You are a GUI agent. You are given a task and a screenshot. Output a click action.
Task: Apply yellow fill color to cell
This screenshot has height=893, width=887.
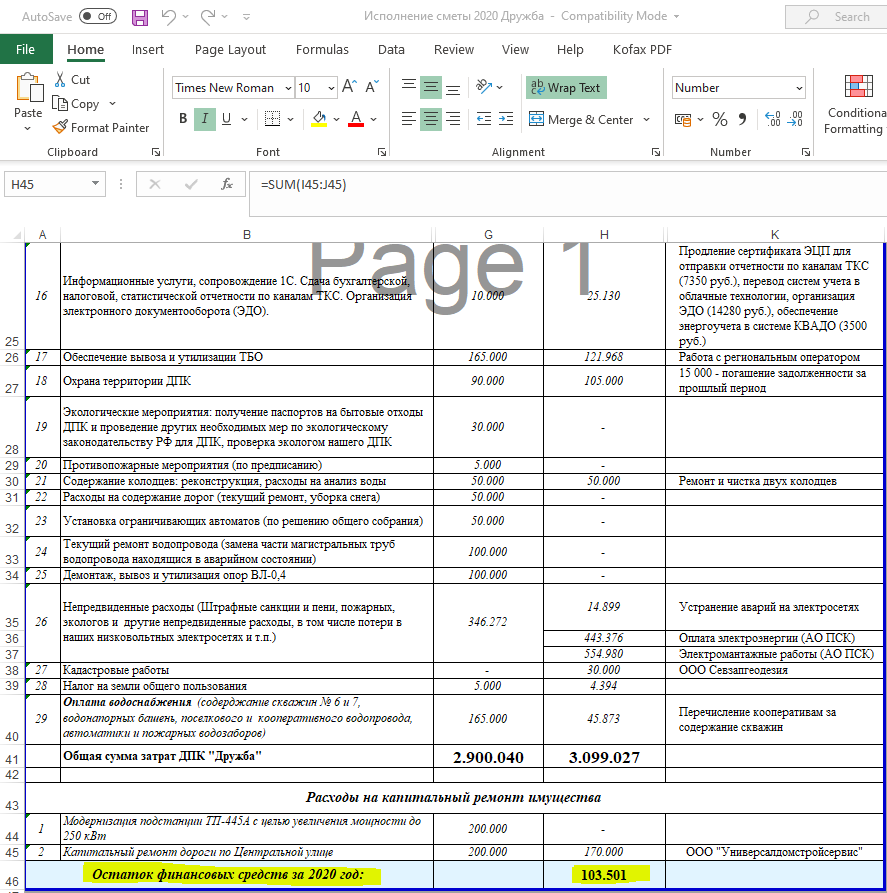(319, 119)
